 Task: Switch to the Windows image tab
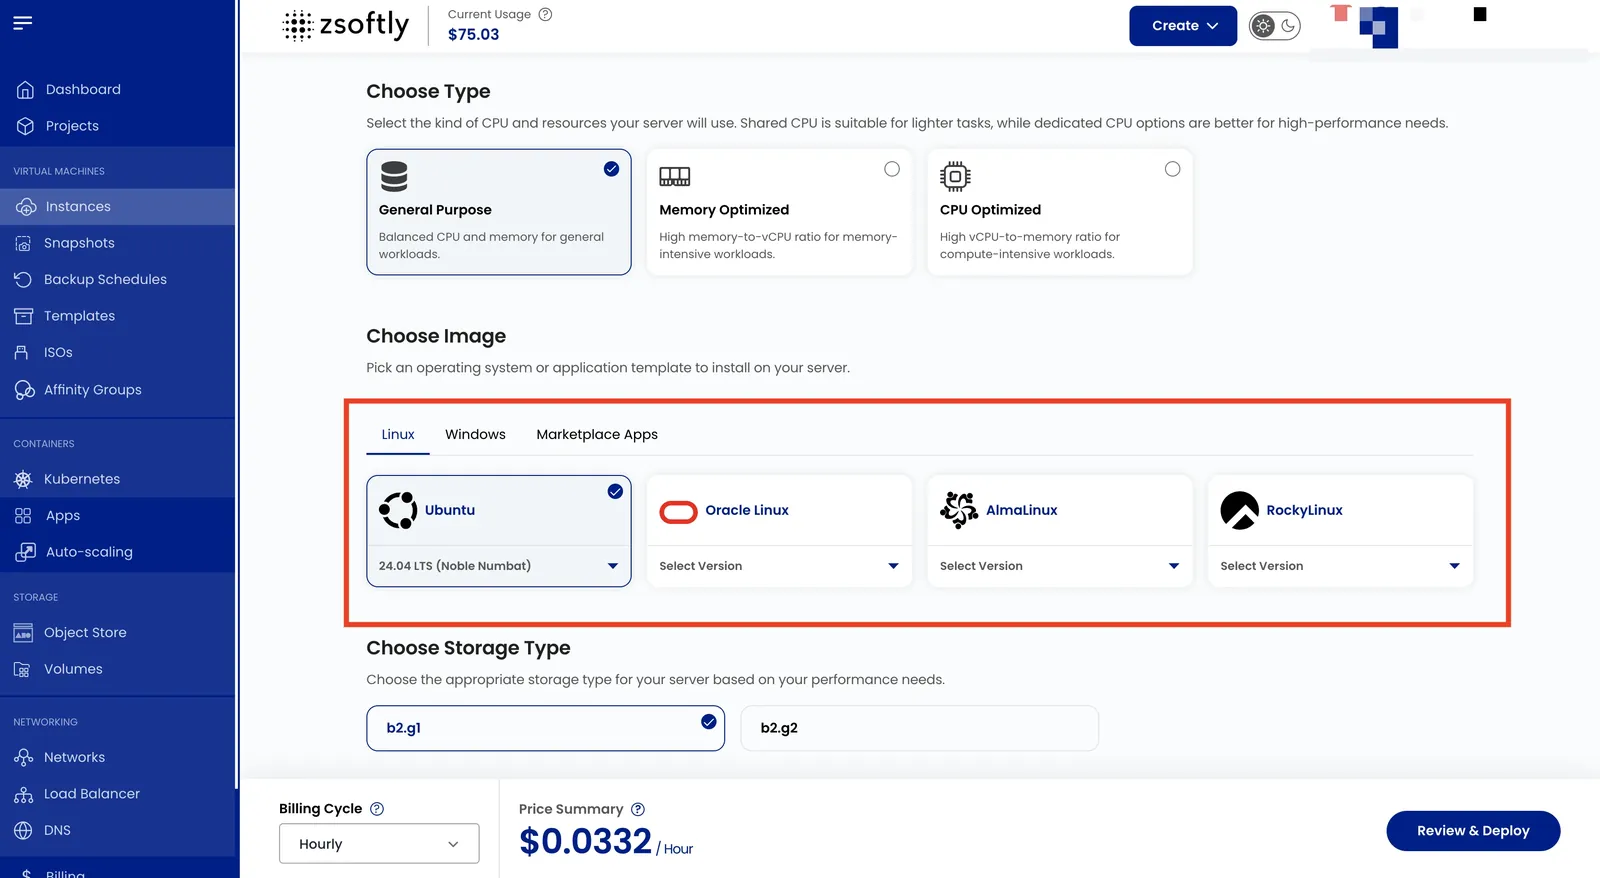pyautogui.click(x=475, y=434)
